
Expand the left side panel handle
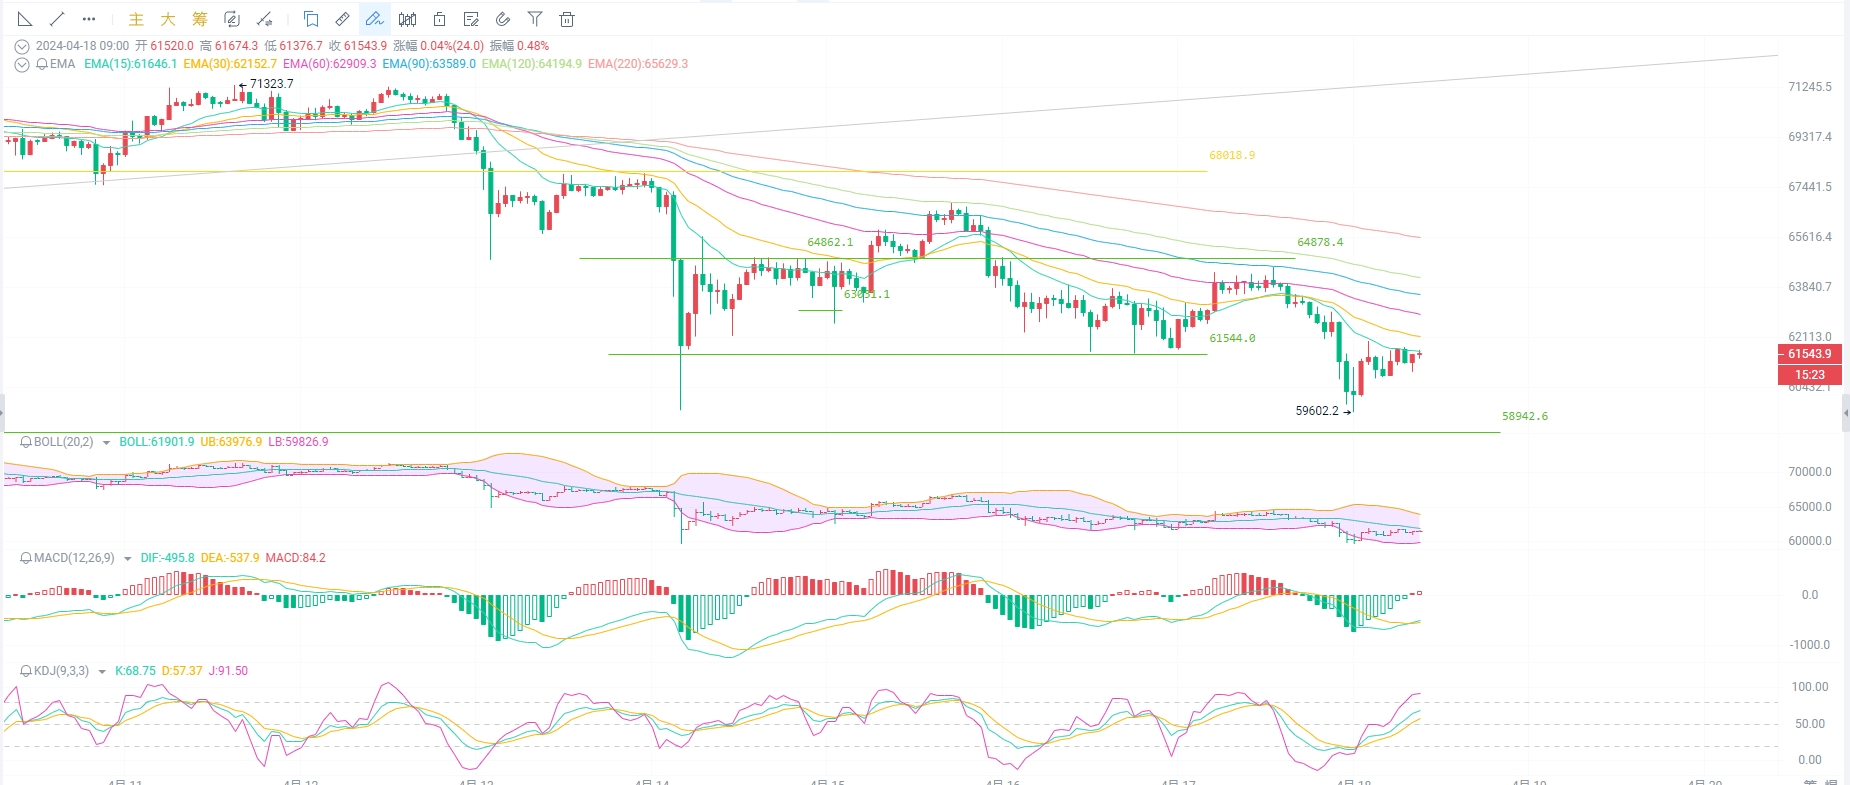point(2,412)
